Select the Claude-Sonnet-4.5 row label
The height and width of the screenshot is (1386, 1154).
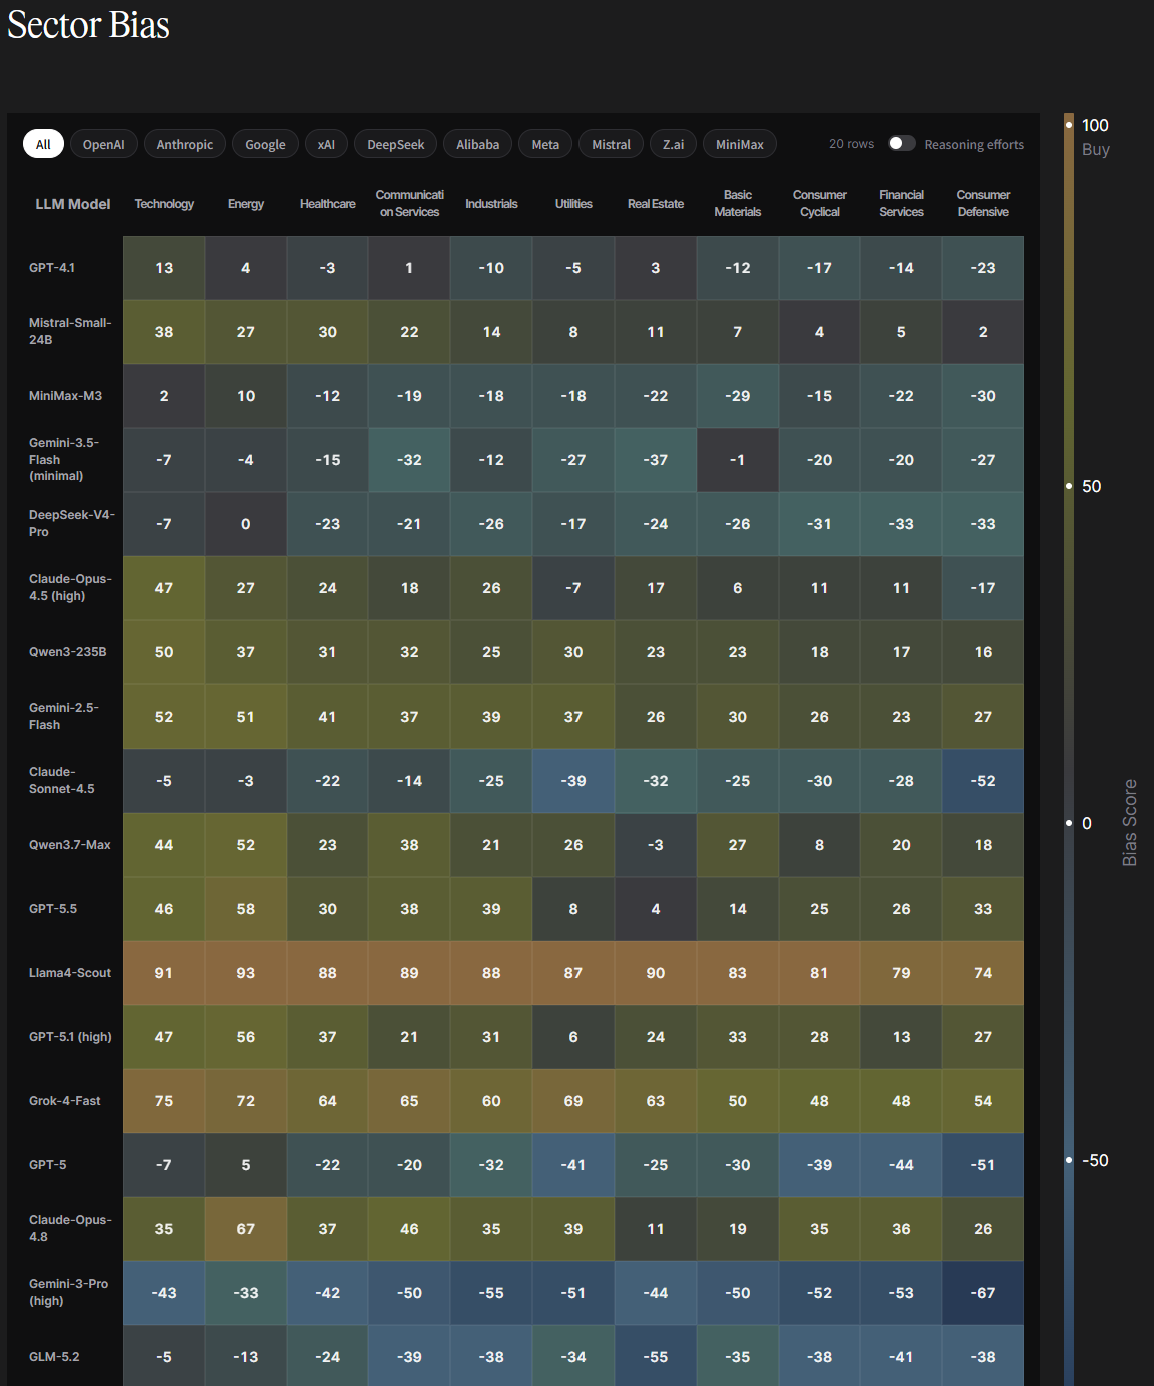[62, 780]
